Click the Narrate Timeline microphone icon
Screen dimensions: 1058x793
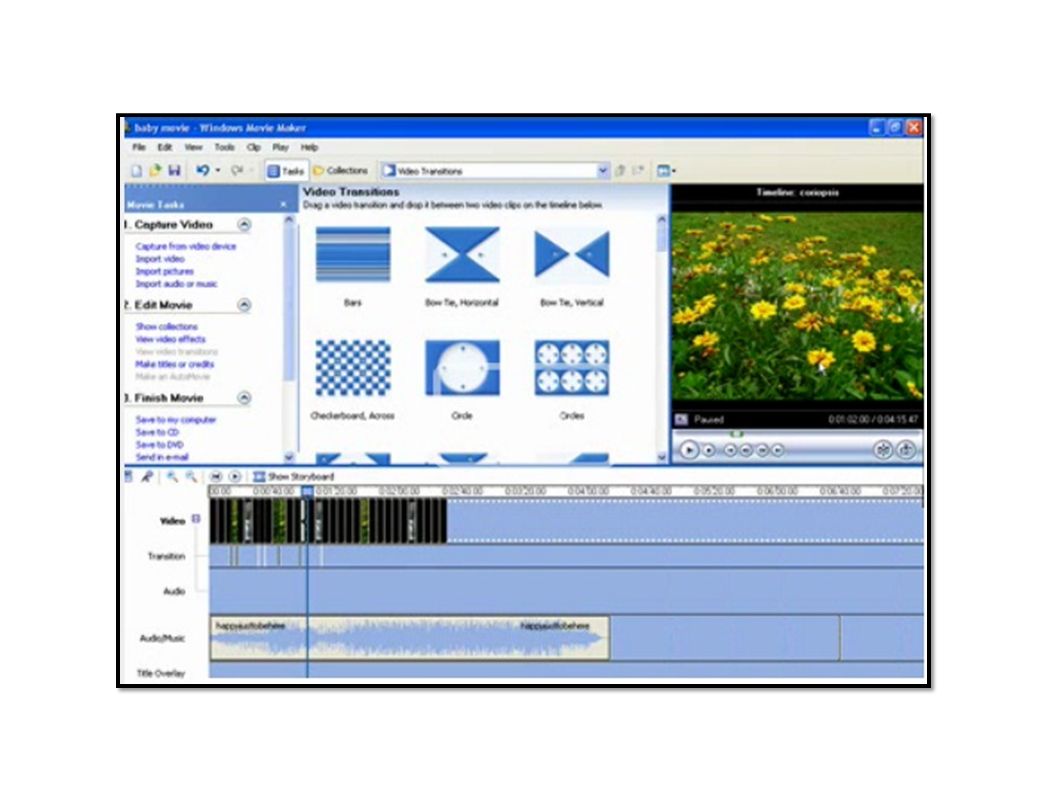click(x=146, y=477)
